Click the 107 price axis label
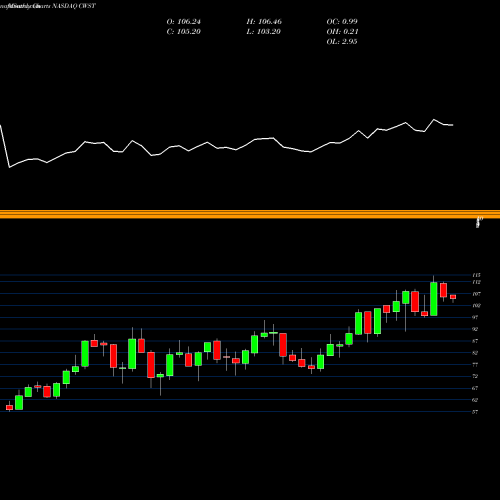 click(x=476, y=294)
